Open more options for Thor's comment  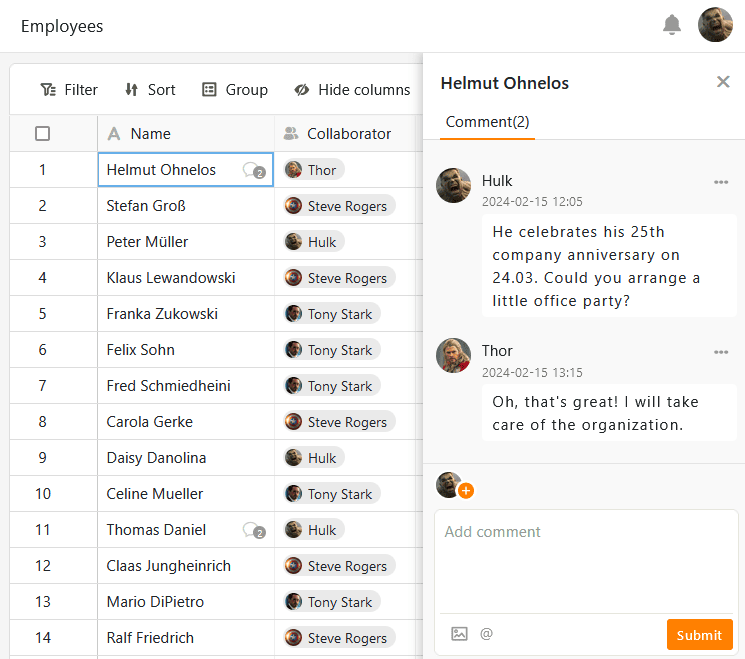pyautogui.click(x=721, y=352)
